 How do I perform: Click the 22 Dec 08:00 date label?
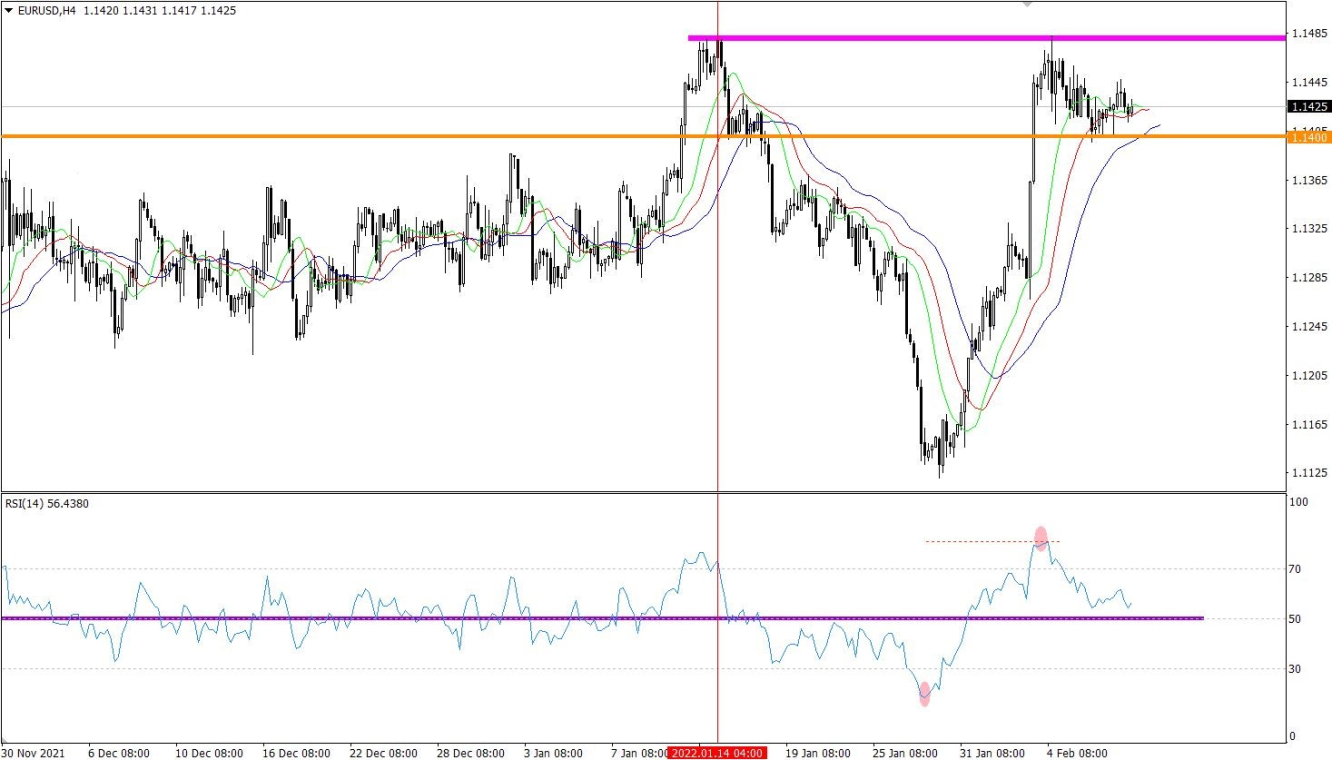383,753
